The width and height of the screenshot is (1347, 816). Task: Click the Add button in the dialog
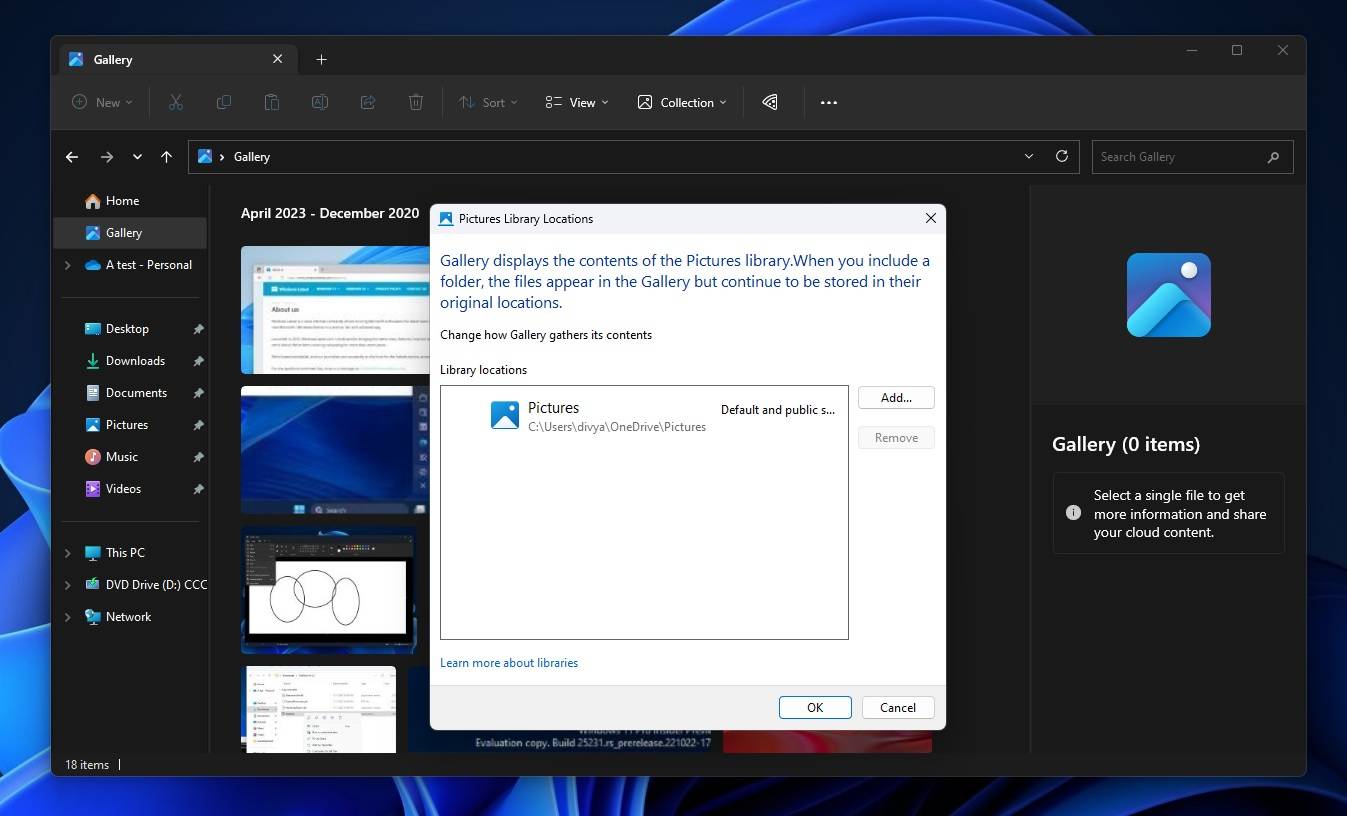(x=895, y=397)
